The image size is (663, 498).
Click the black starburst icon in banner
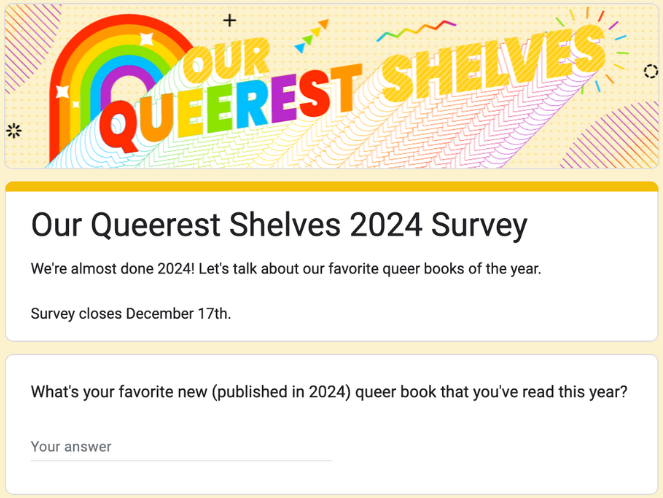tap(14, 131)
